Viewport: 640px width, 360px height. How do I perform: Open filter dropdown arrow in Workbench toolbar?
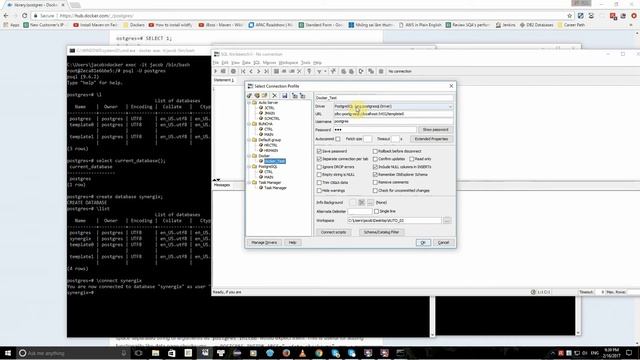[325, 71]
